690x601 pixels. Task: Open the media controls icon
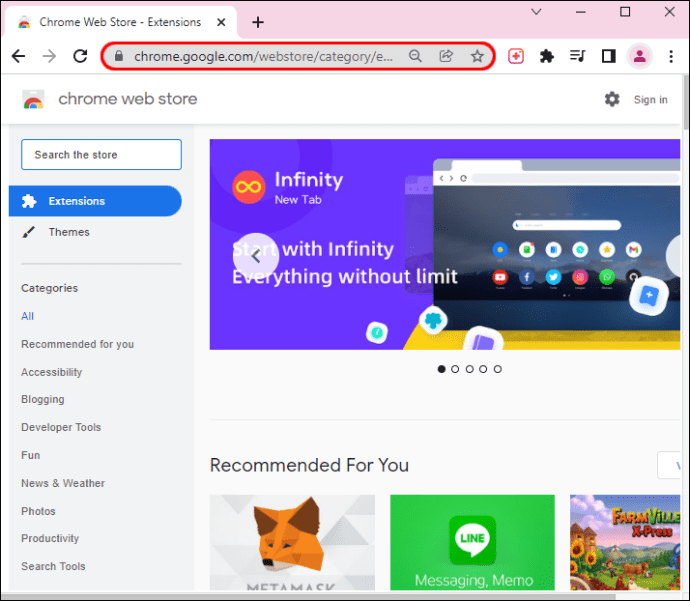[x=577, y=56]
